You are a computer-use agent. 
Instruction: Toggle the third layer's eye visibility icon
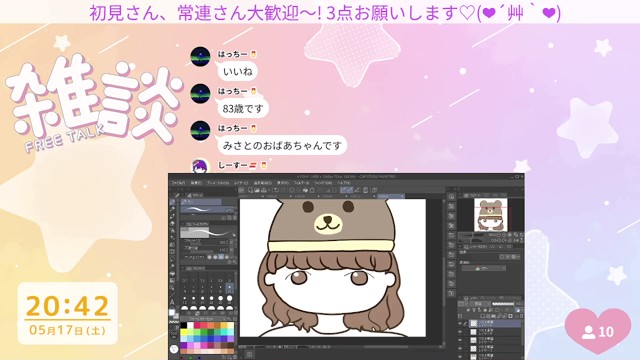point(461,340)
